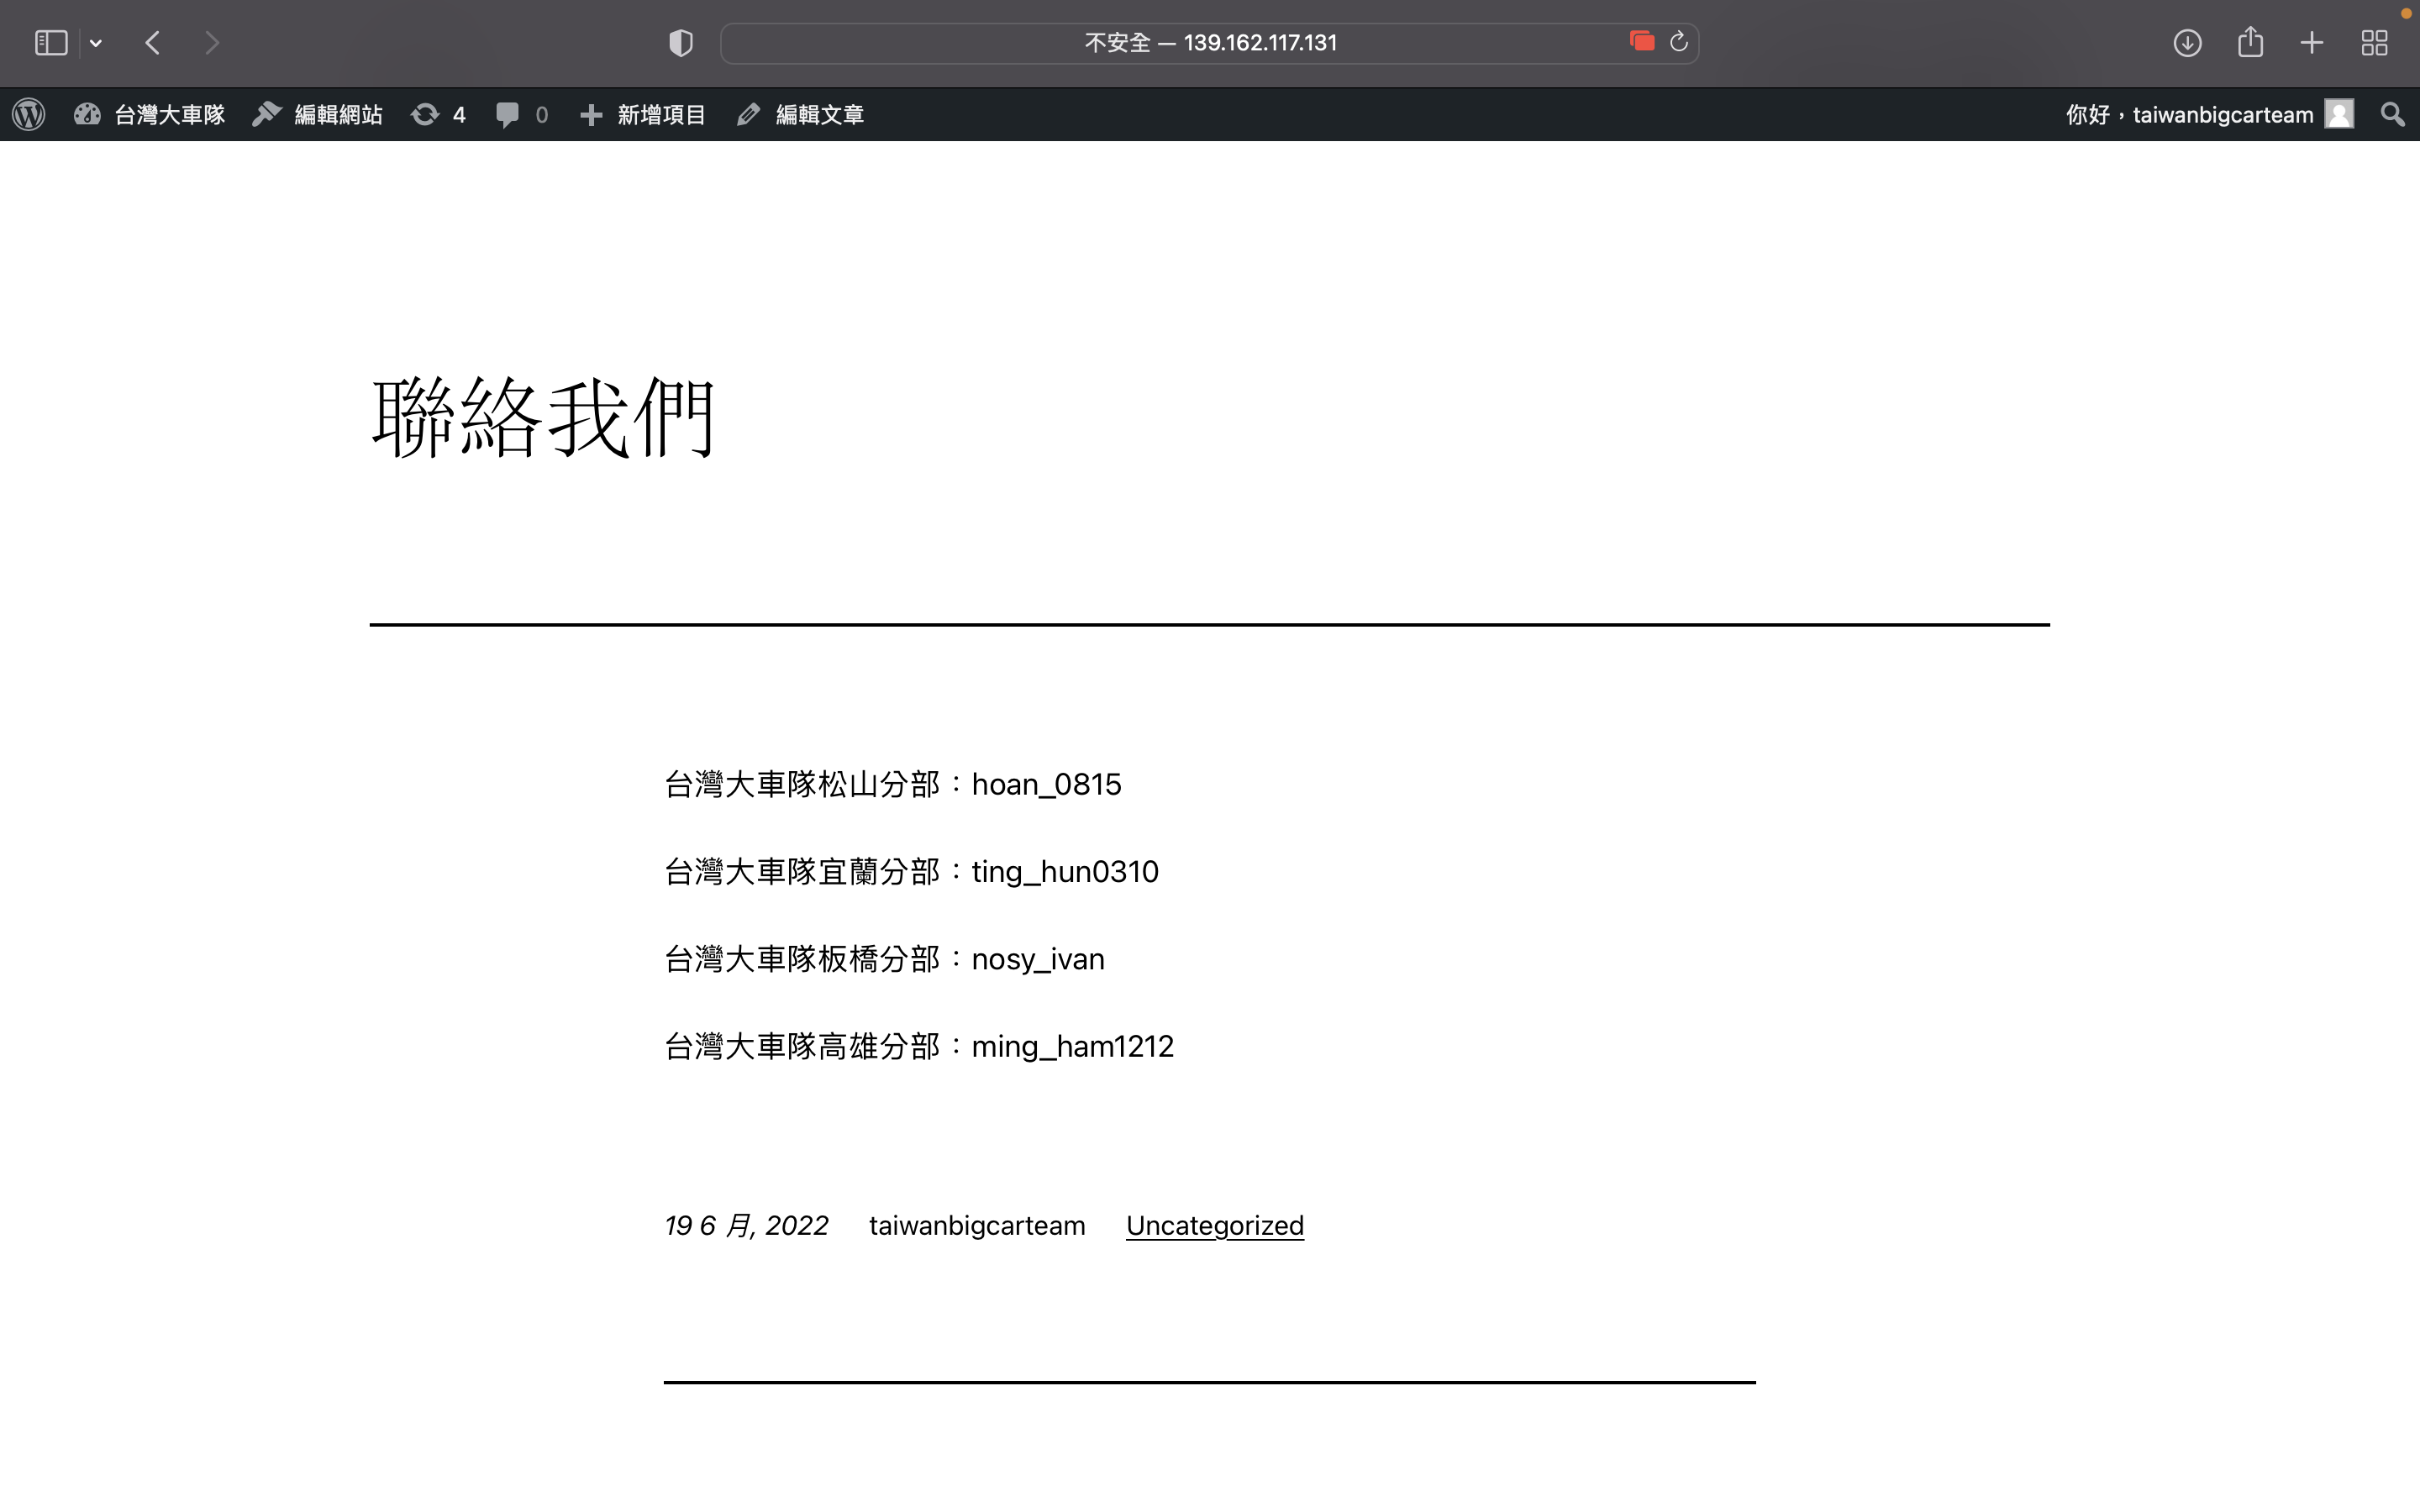The height and width of the screenshot is (1512, 2420).
Task: Click the updates icon showing 4
Action: 438,114
